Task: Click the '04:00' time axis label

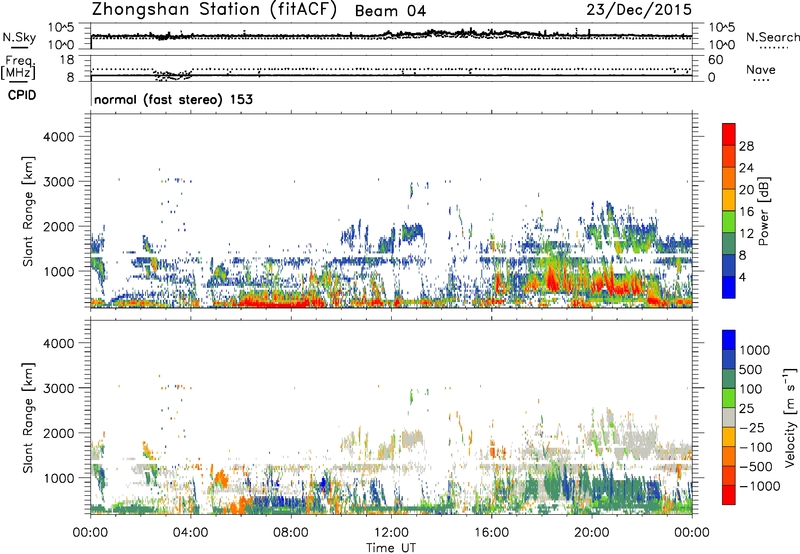Action: point(190,533)
